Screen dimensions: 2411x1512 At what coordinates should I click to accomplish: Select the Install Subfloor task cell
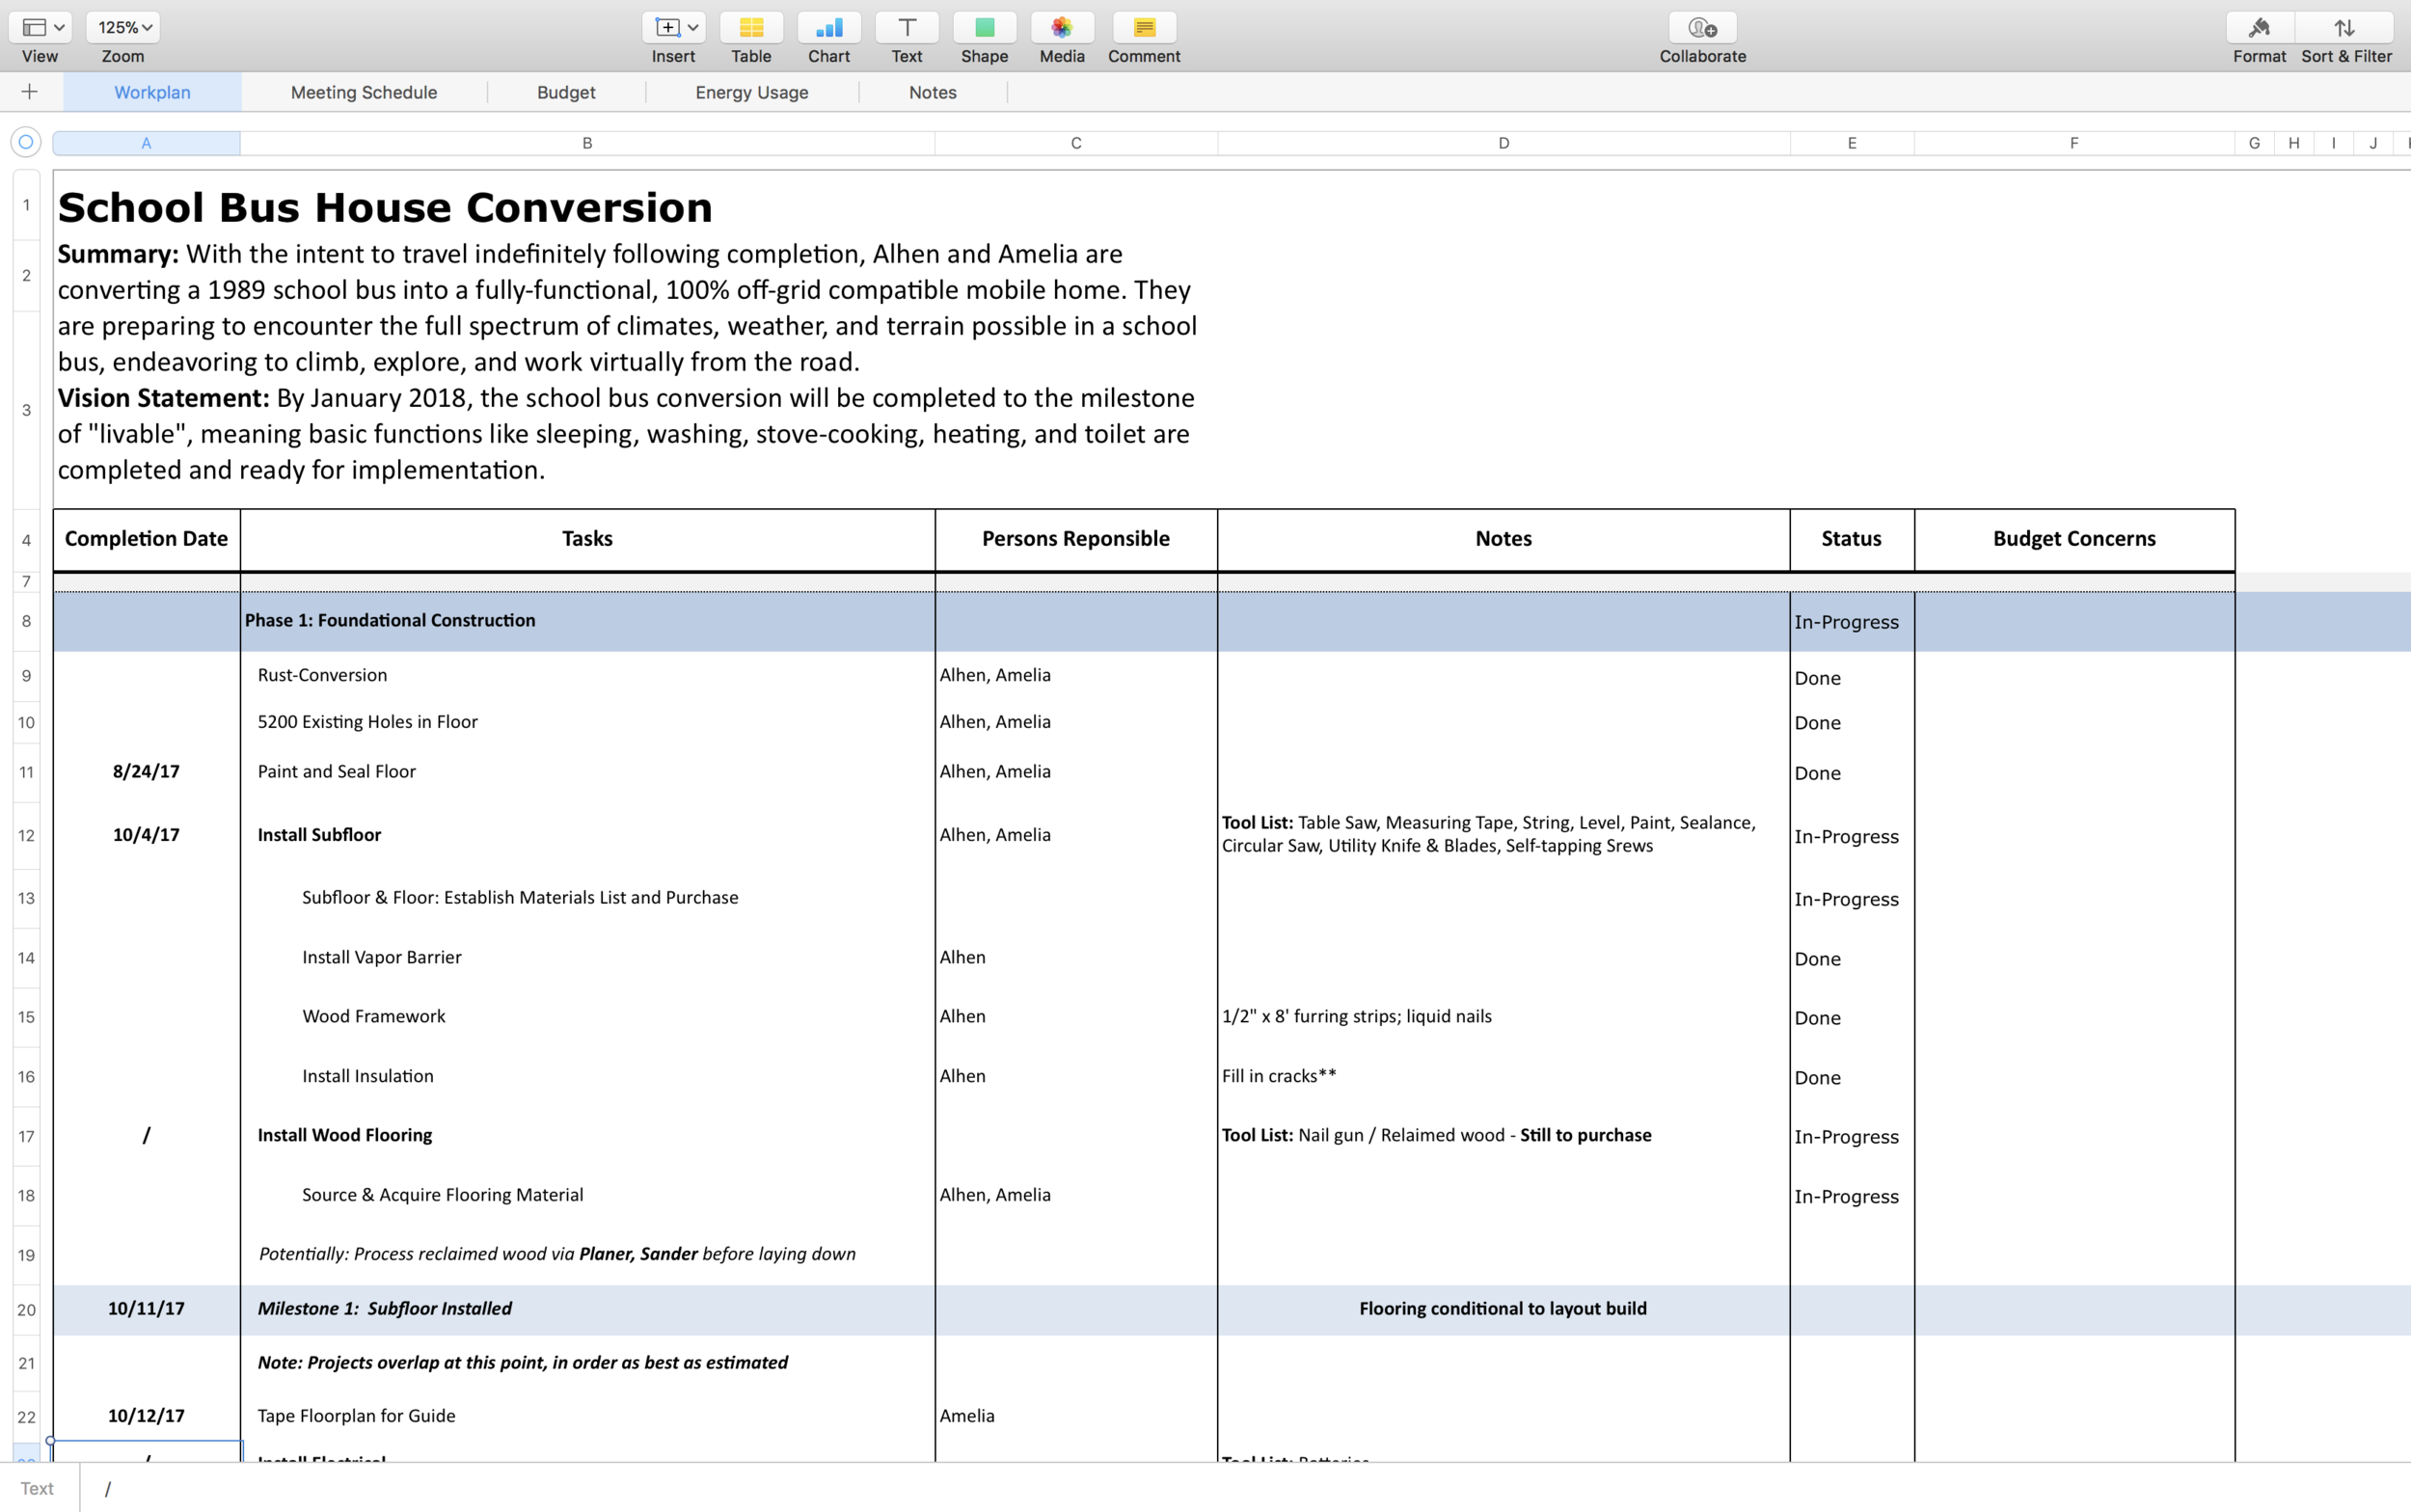(587, 835)
